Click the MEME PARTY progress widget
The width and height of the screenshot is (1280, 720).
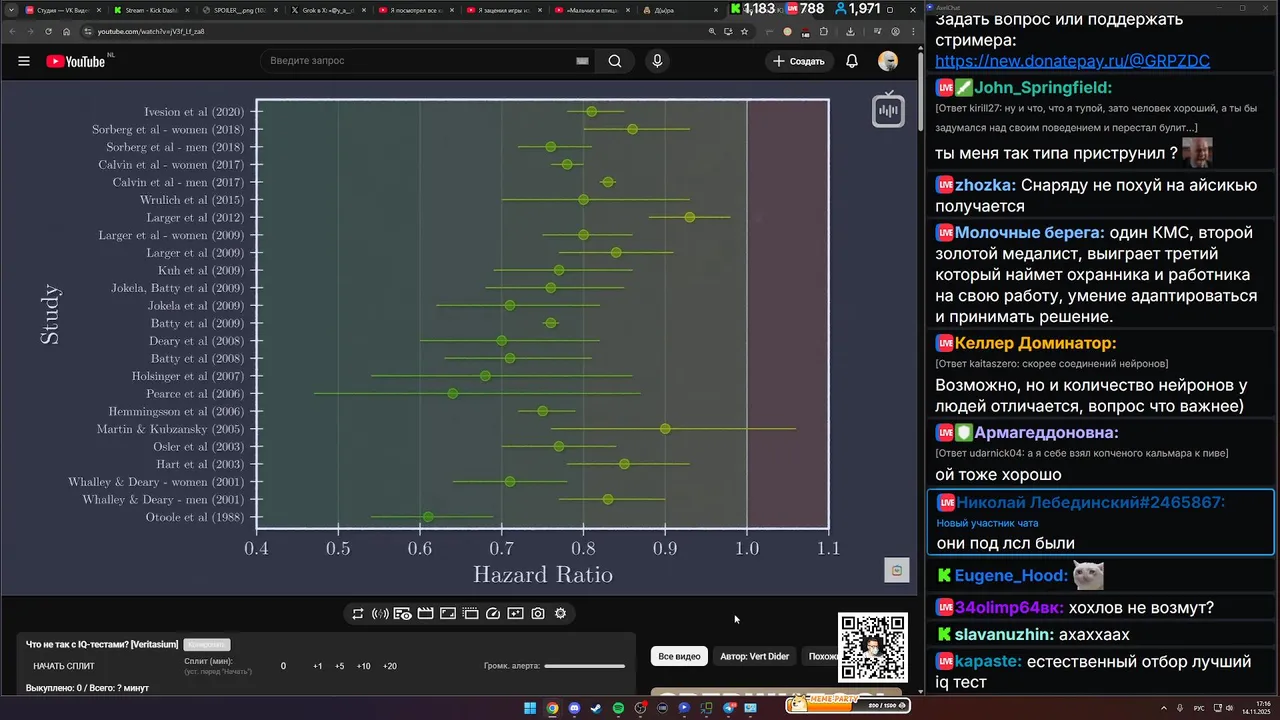point(848,705)
